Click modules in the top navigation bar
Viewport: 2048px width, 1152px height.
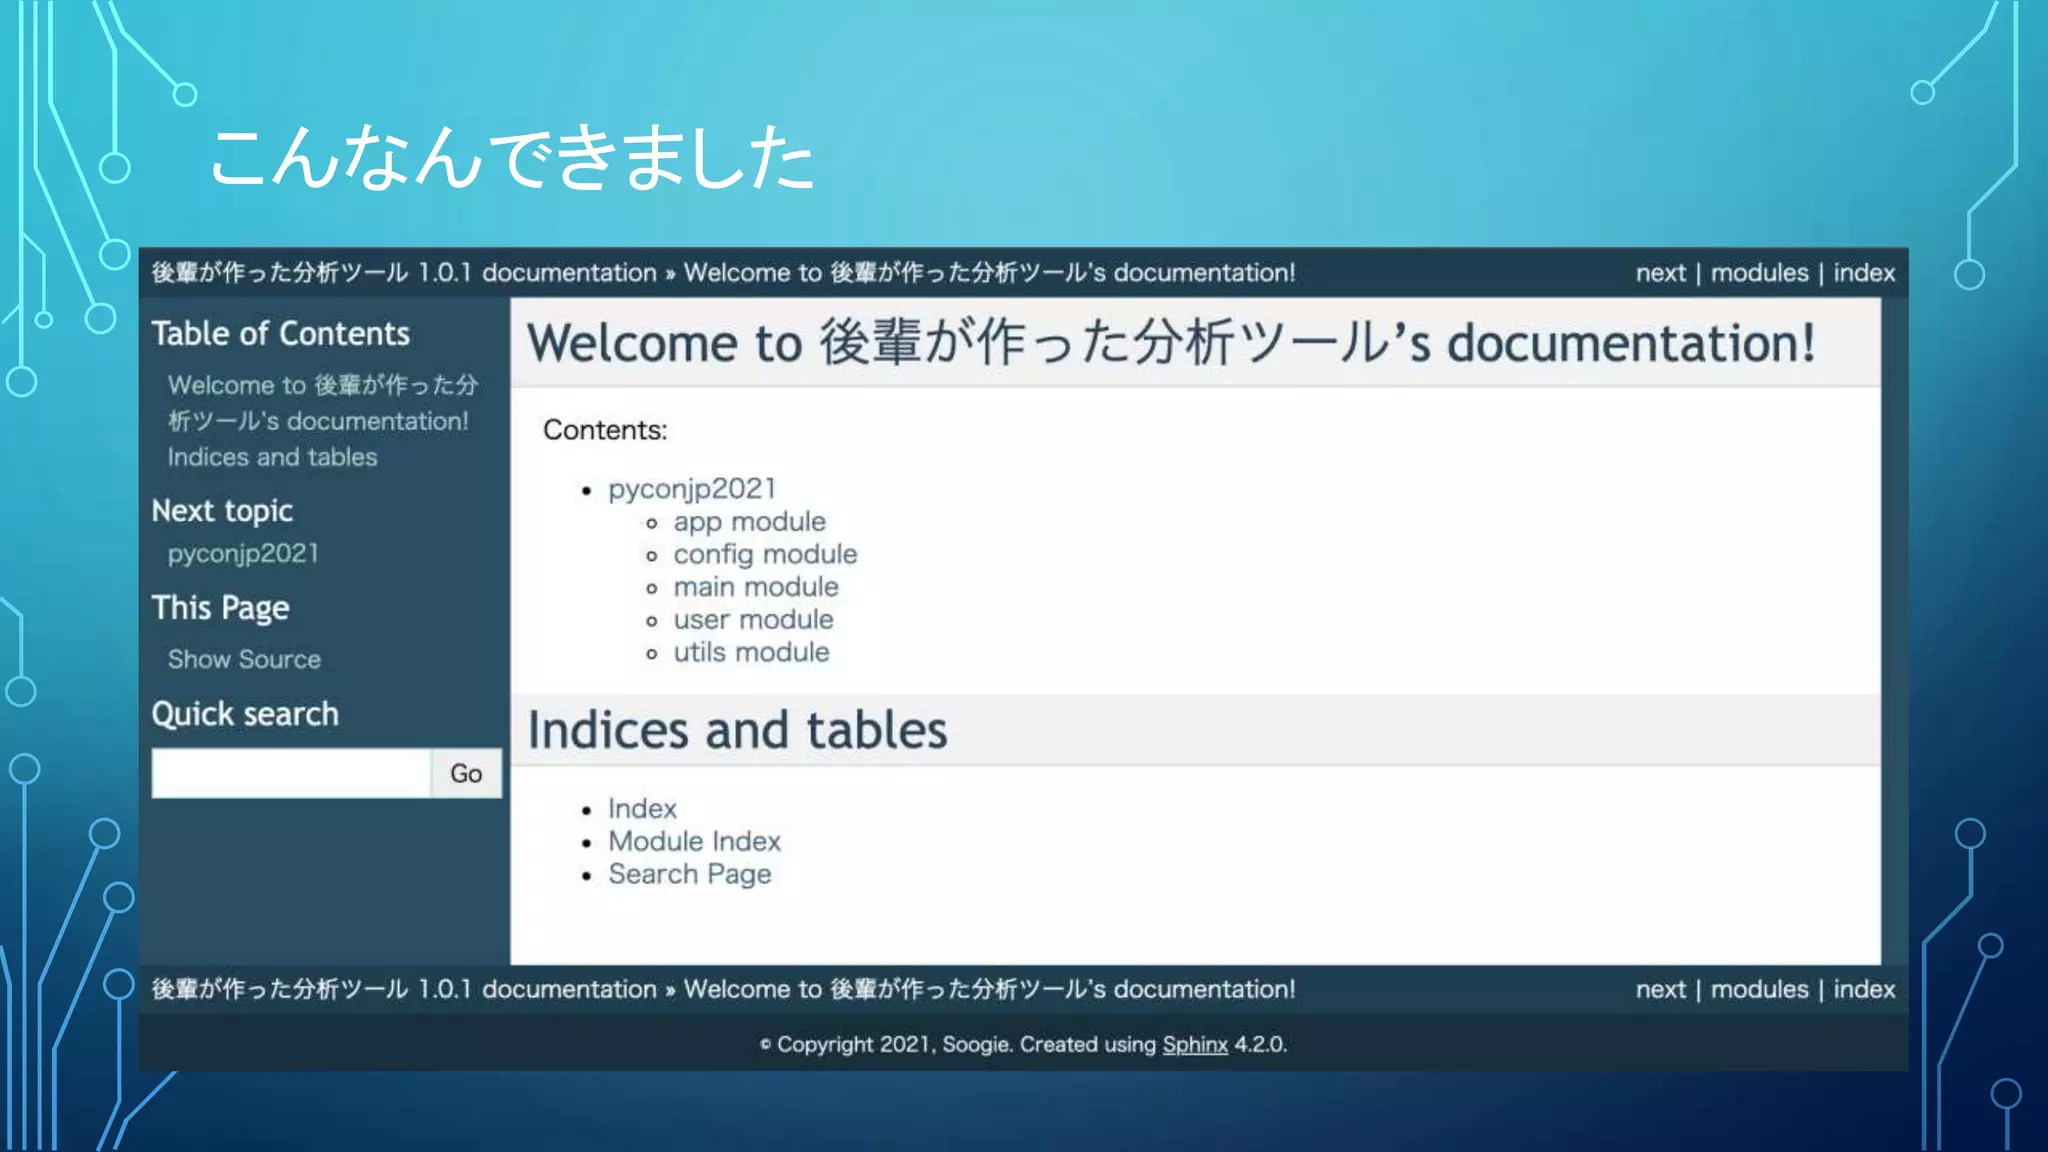1759,273
